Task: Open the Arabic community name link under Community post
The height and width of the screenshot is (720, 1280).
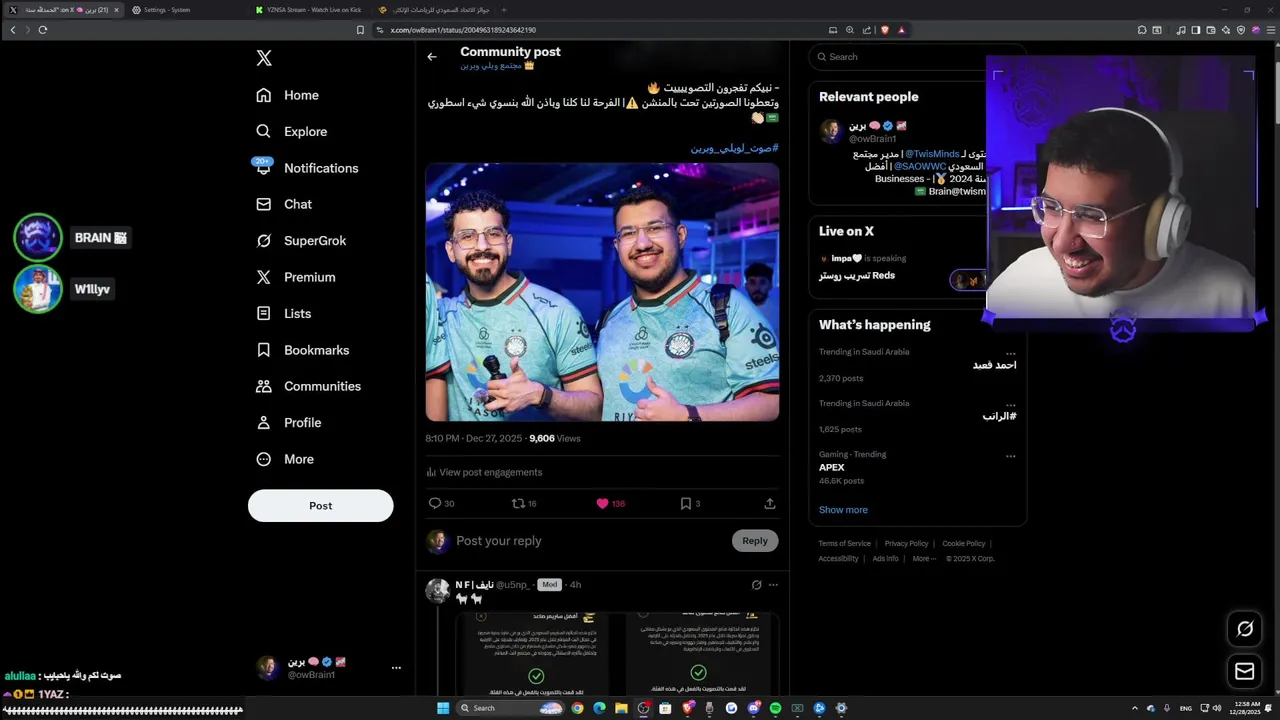Action: click(497, 66)
